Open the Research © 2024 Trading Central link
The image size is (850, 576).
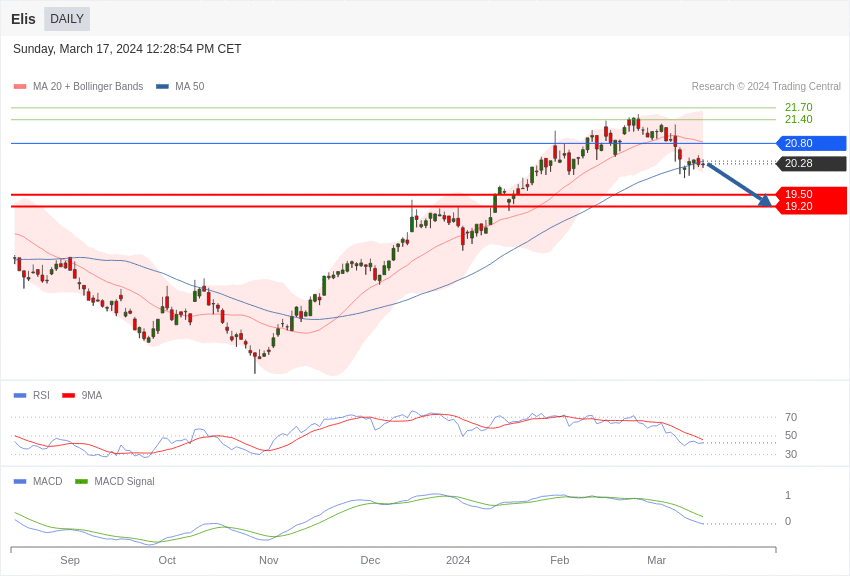tap(766, 87)
